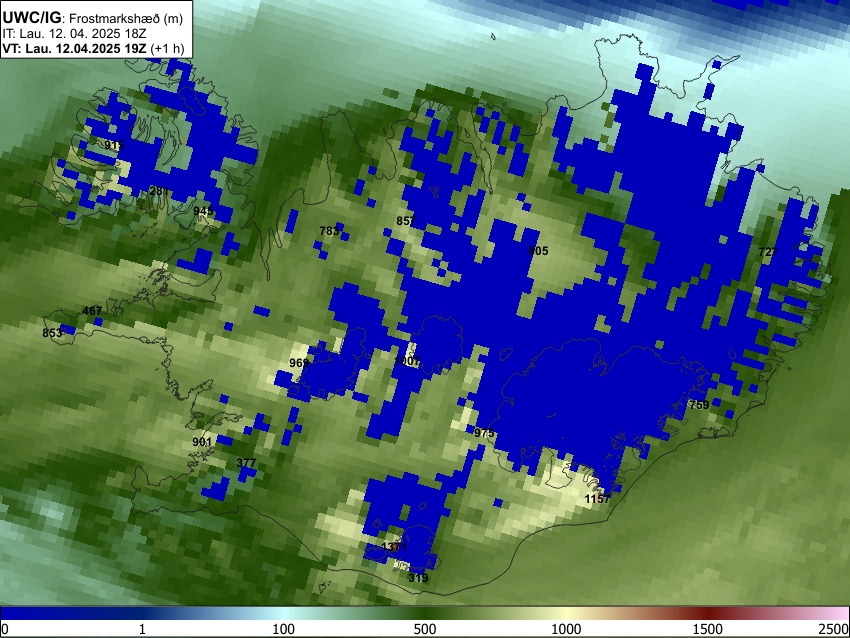Click the '100' tick label on the color scale
The height and width of the screenshot is (638, 850).
tap(283, 629)
